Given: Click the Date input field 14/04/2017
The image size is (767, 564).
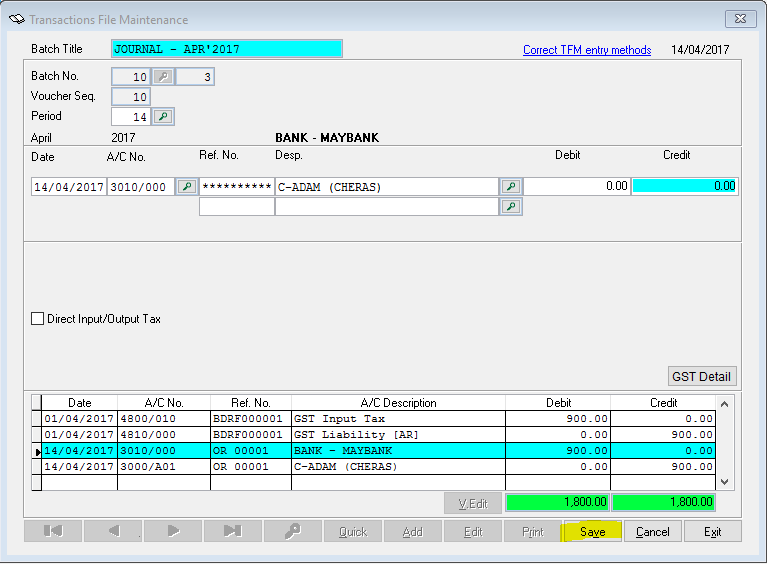Looking at the screenshot, I should pos(68,187).
